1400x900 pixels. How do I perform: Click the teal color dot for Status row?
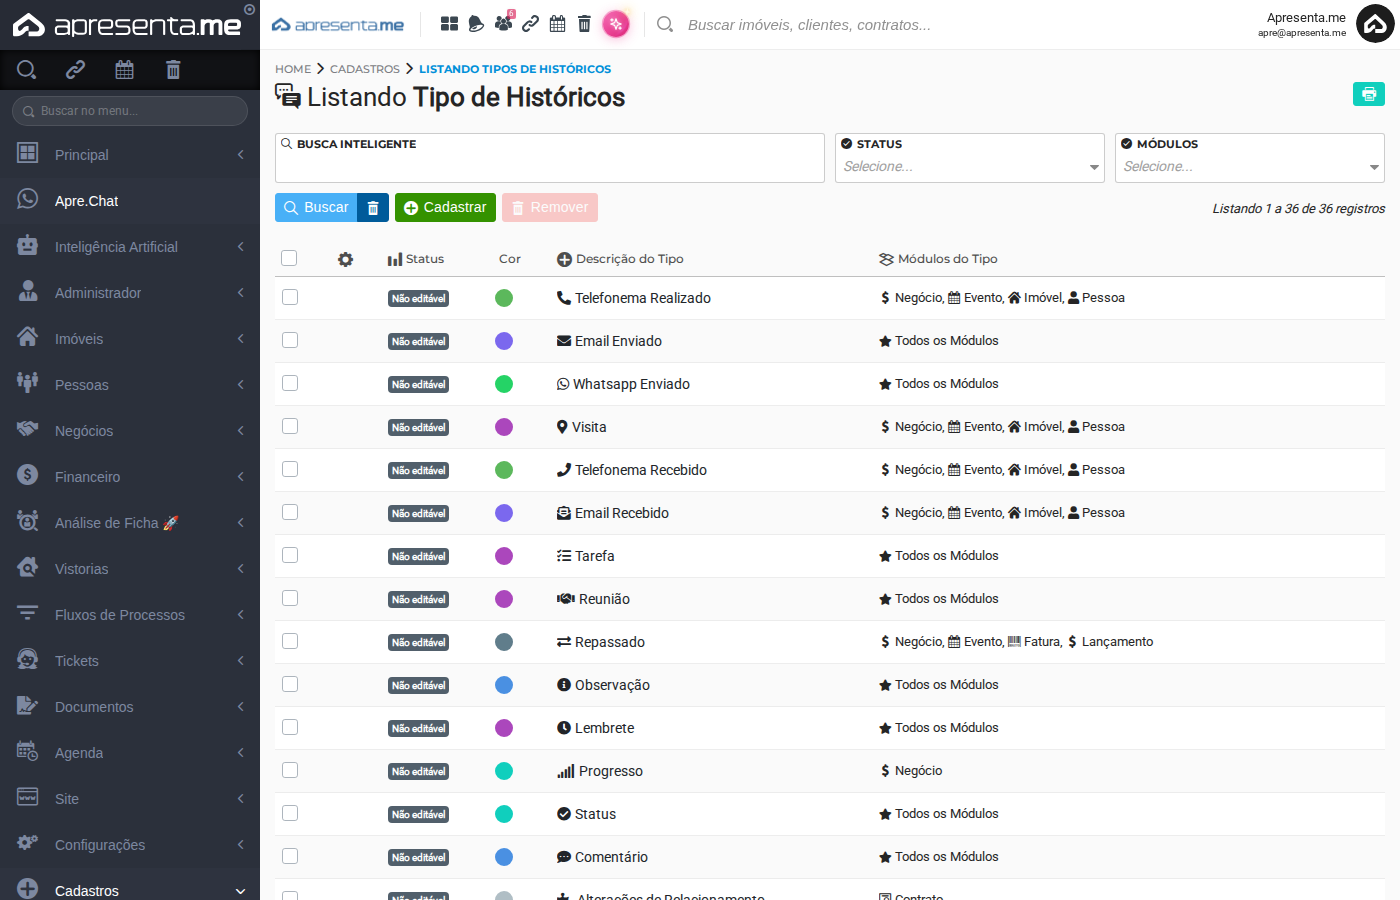point(504,814)
